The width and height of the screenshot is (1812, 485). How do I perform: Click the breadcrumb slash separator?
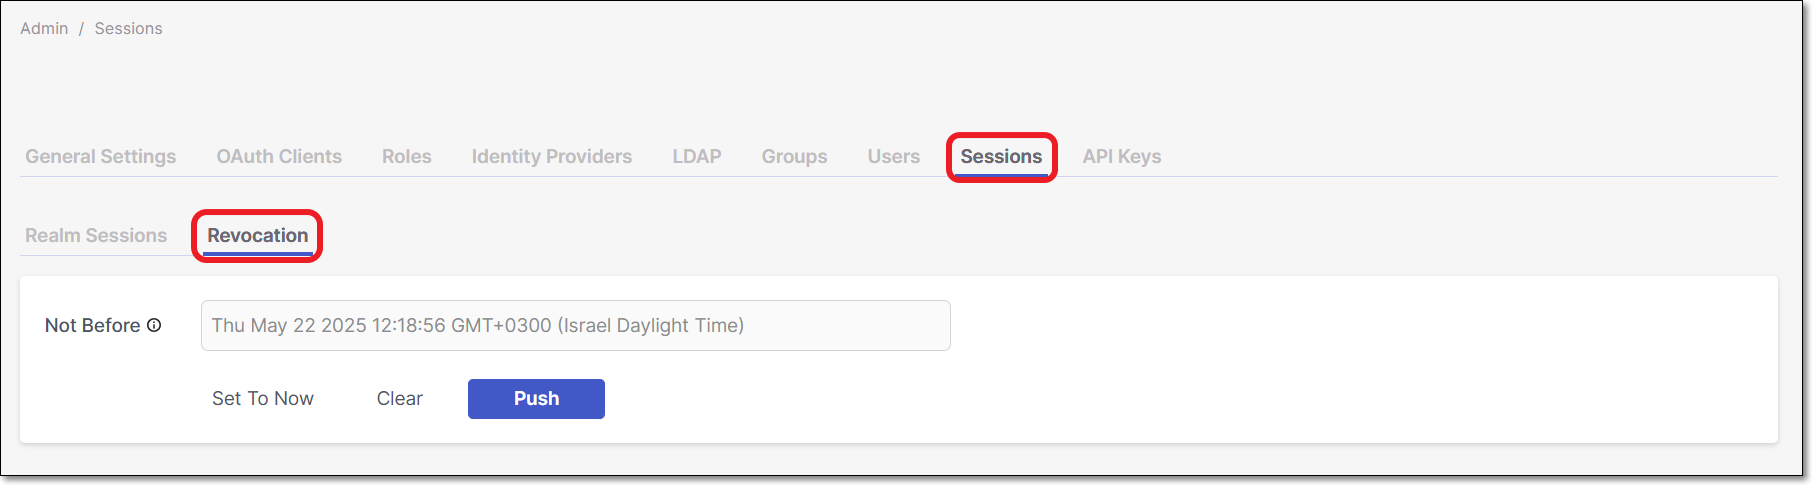tap(81, 29)
